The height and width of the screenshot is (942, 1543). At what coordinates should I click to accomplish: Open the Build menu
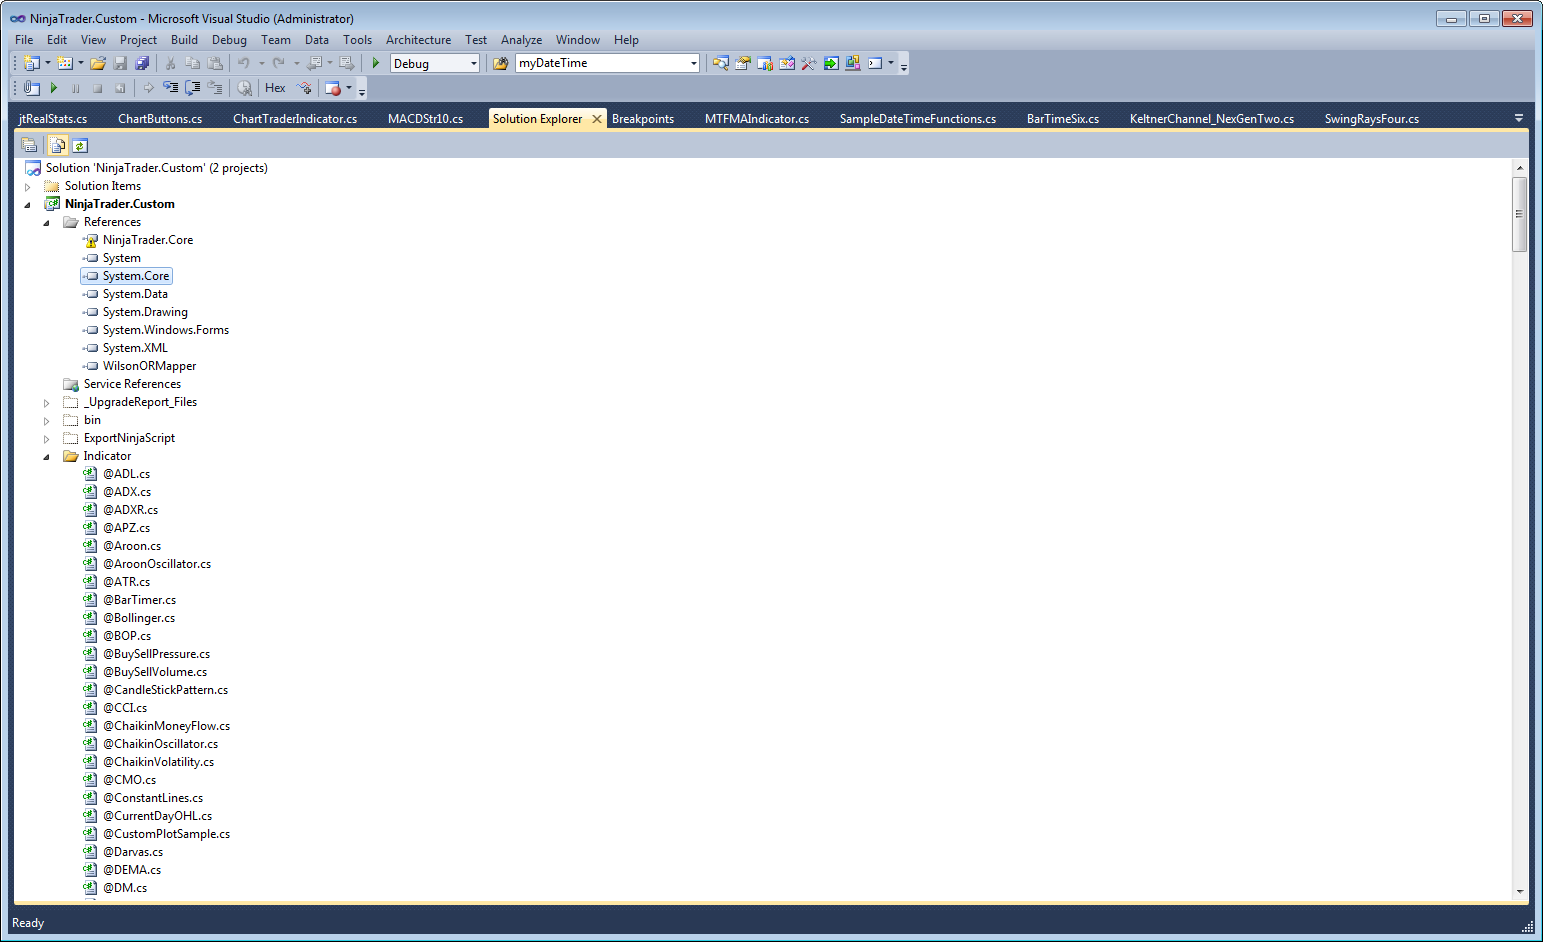pos(184,40)
